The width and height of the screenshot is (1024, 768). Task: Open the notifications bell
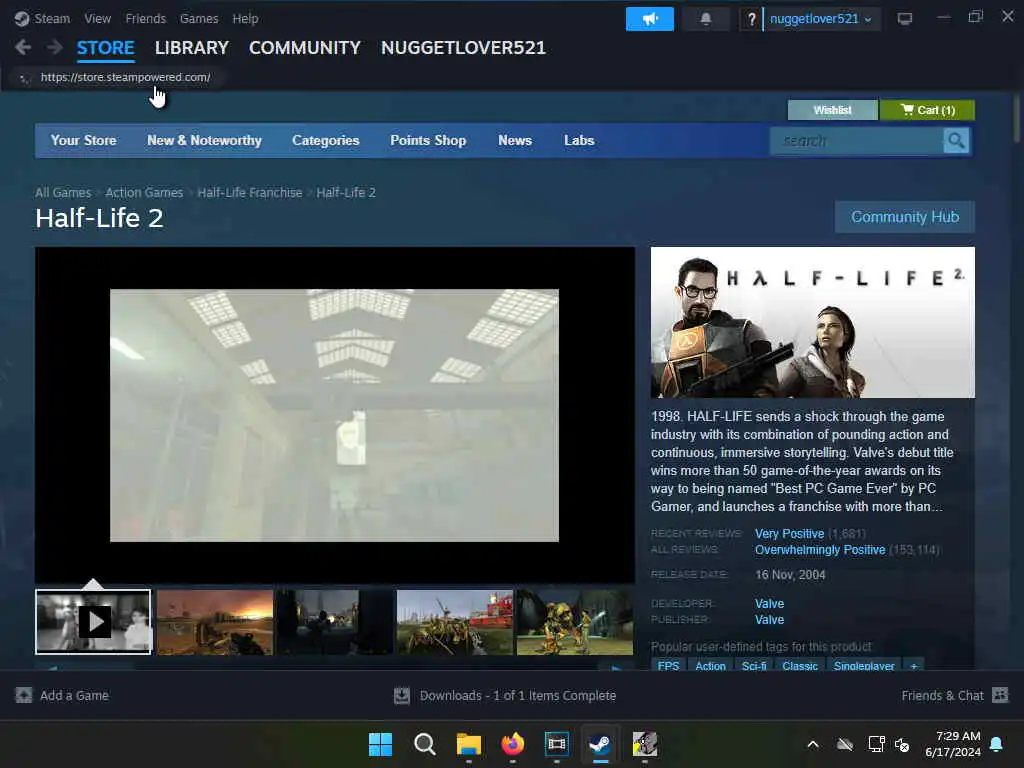click(x=705, y=19)
